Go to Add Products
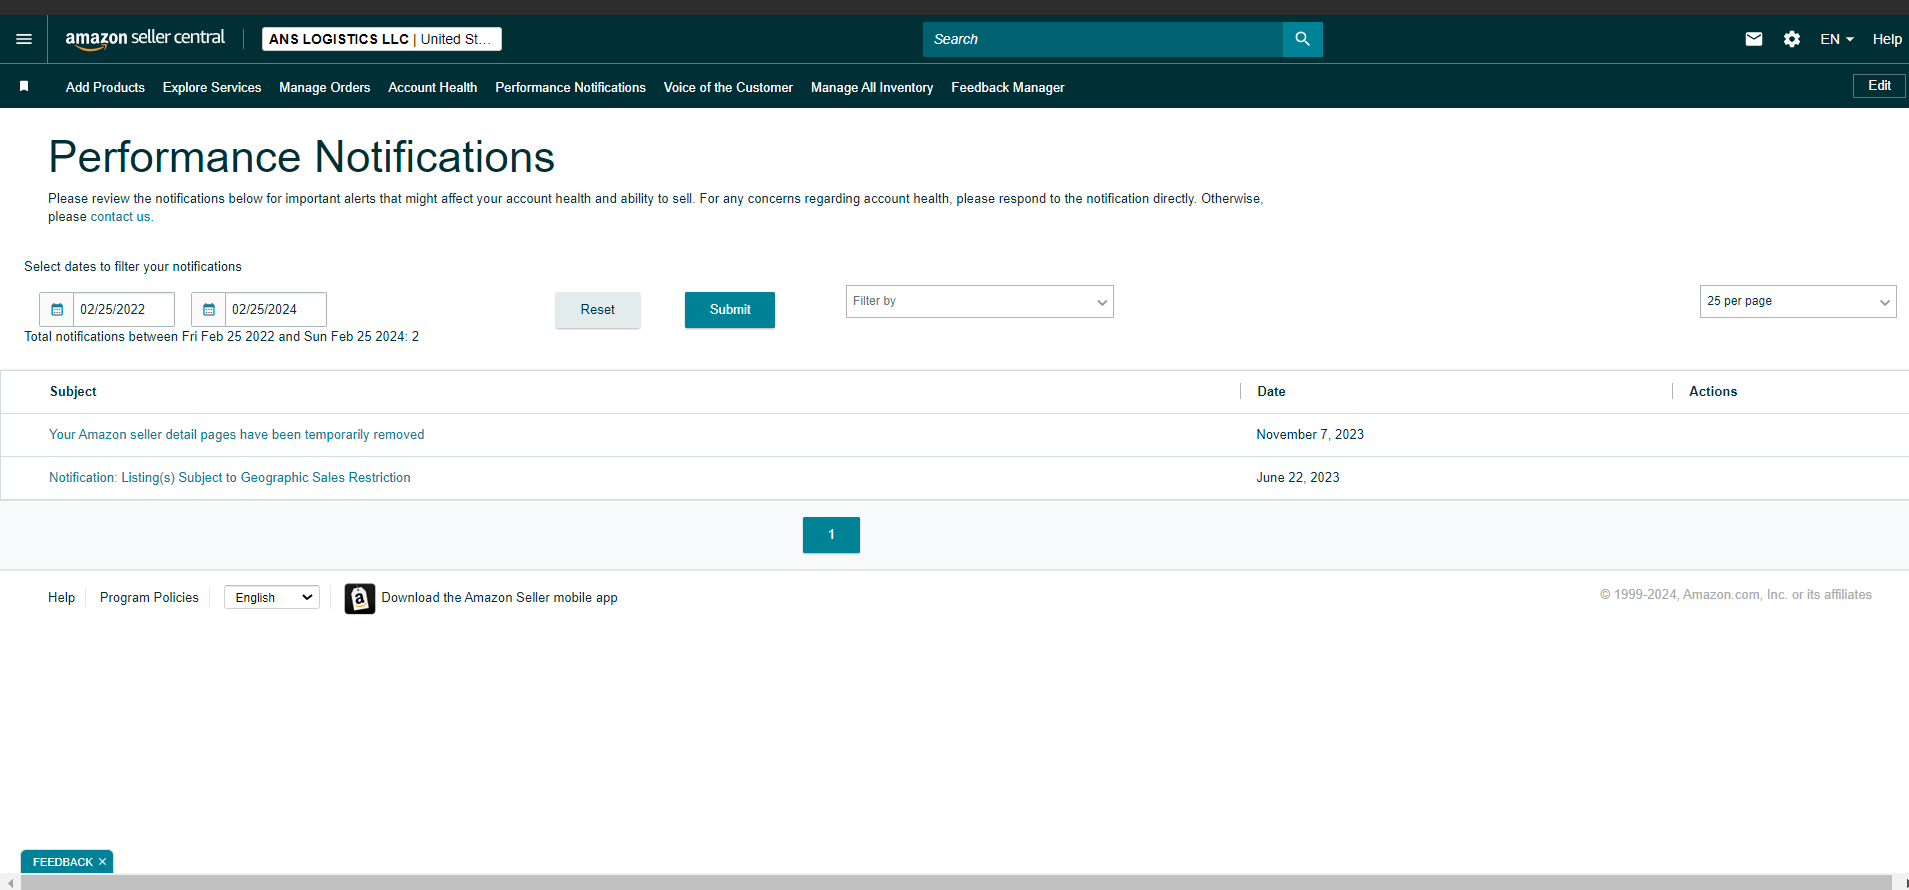 (105, 88)
